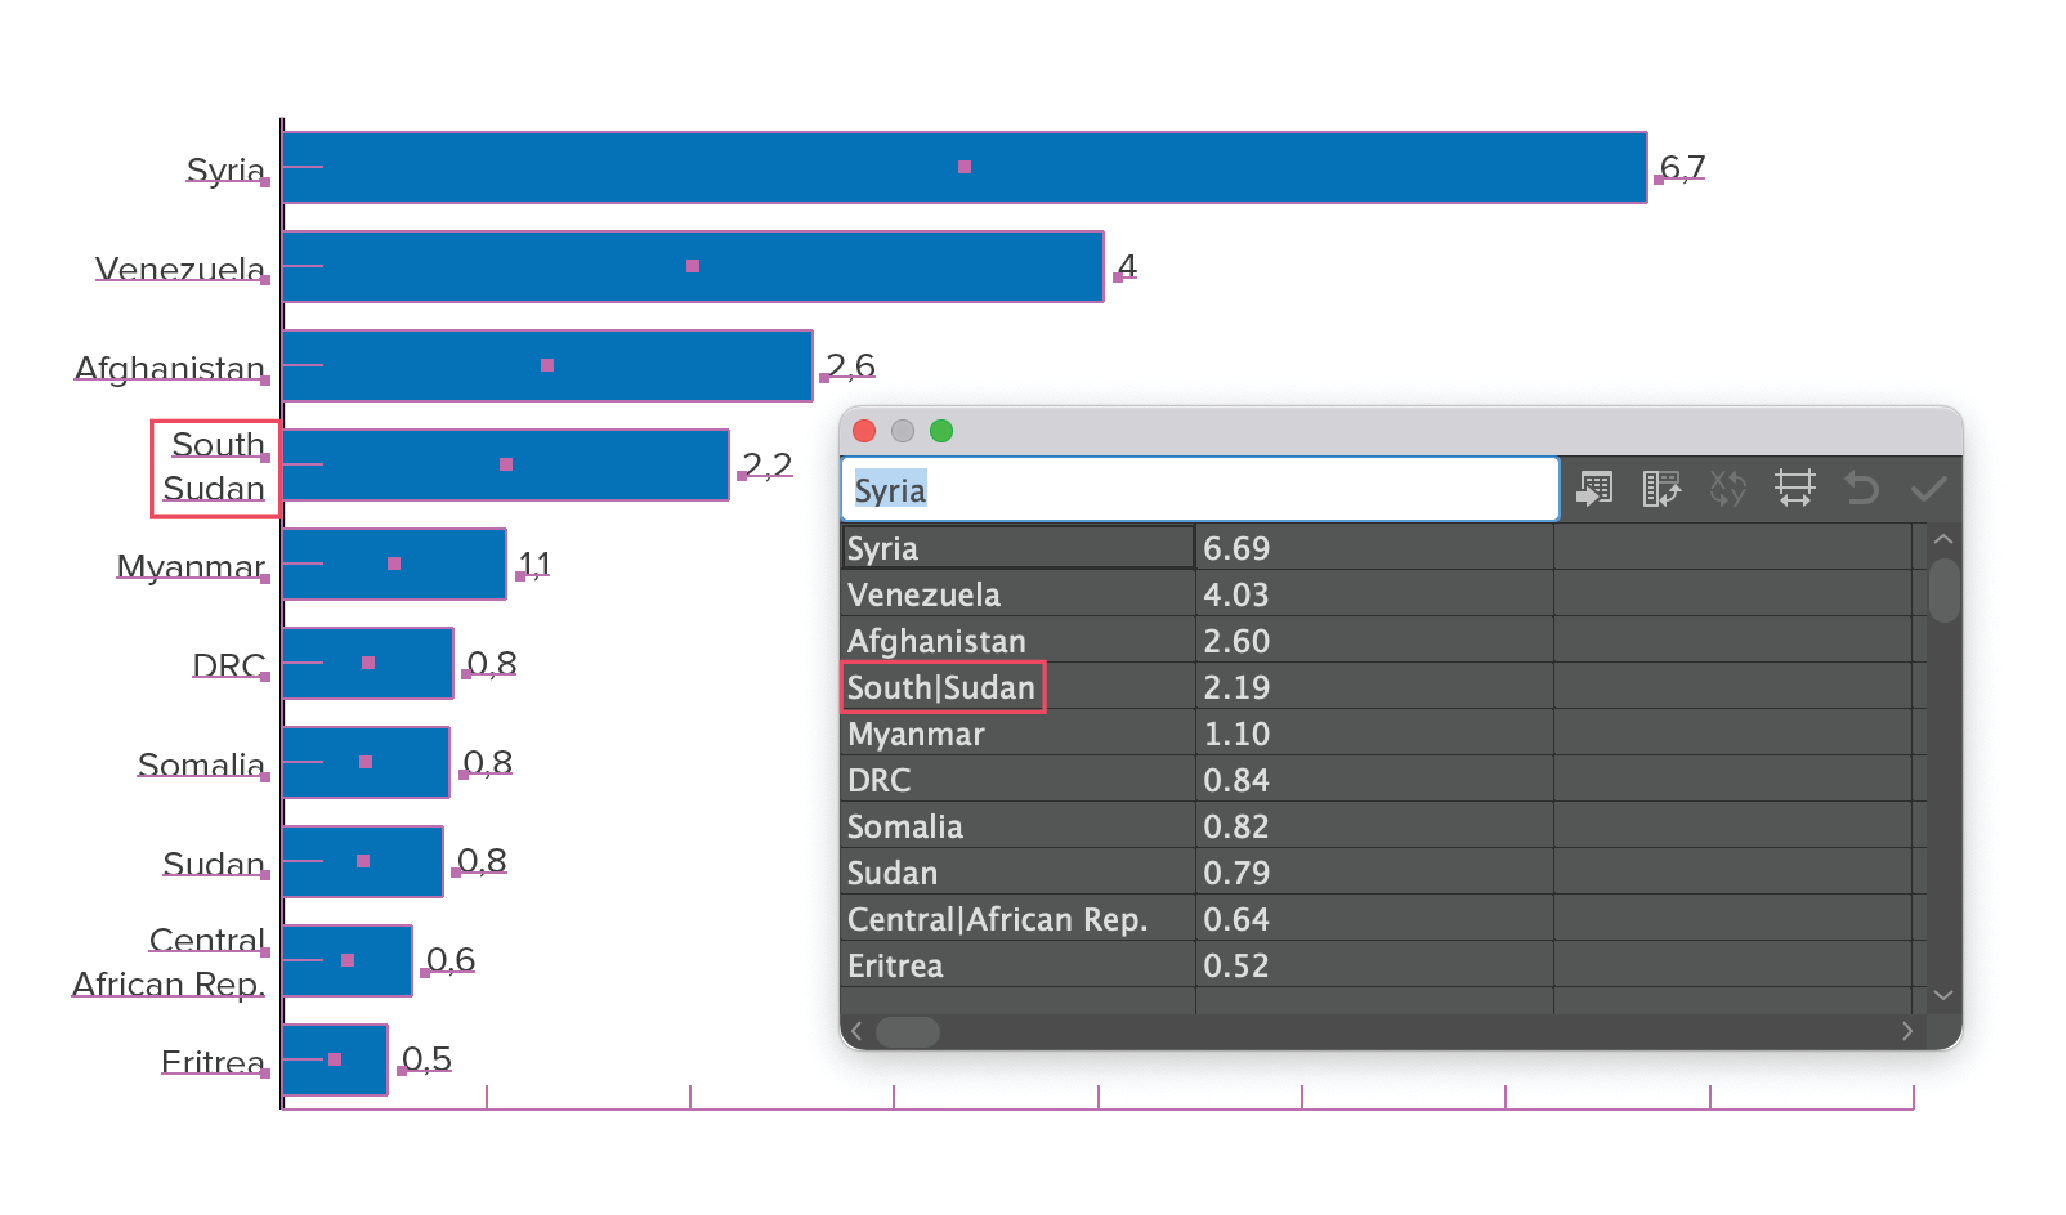
Task: Click the Import Data icon
Action: tap(1594, 489)
